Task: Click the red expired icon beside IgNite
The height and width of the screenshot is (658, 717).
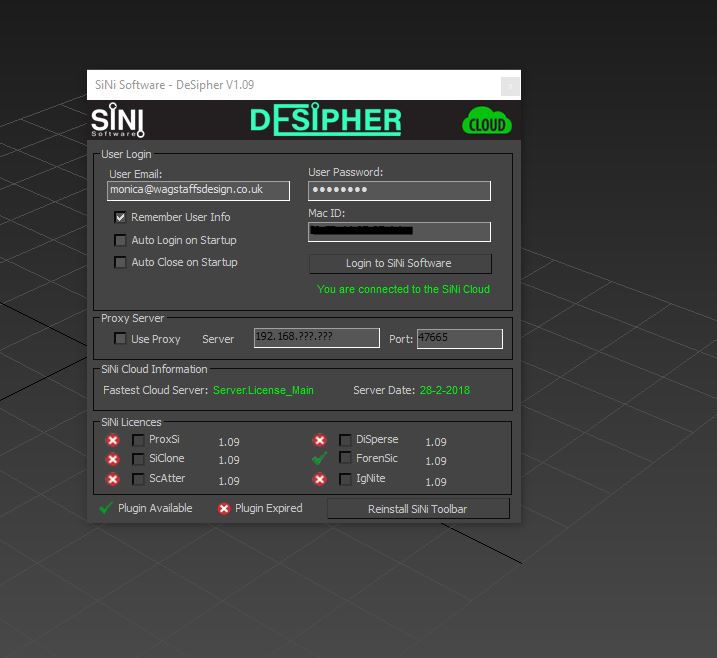Action: click(x=319, y=479)
